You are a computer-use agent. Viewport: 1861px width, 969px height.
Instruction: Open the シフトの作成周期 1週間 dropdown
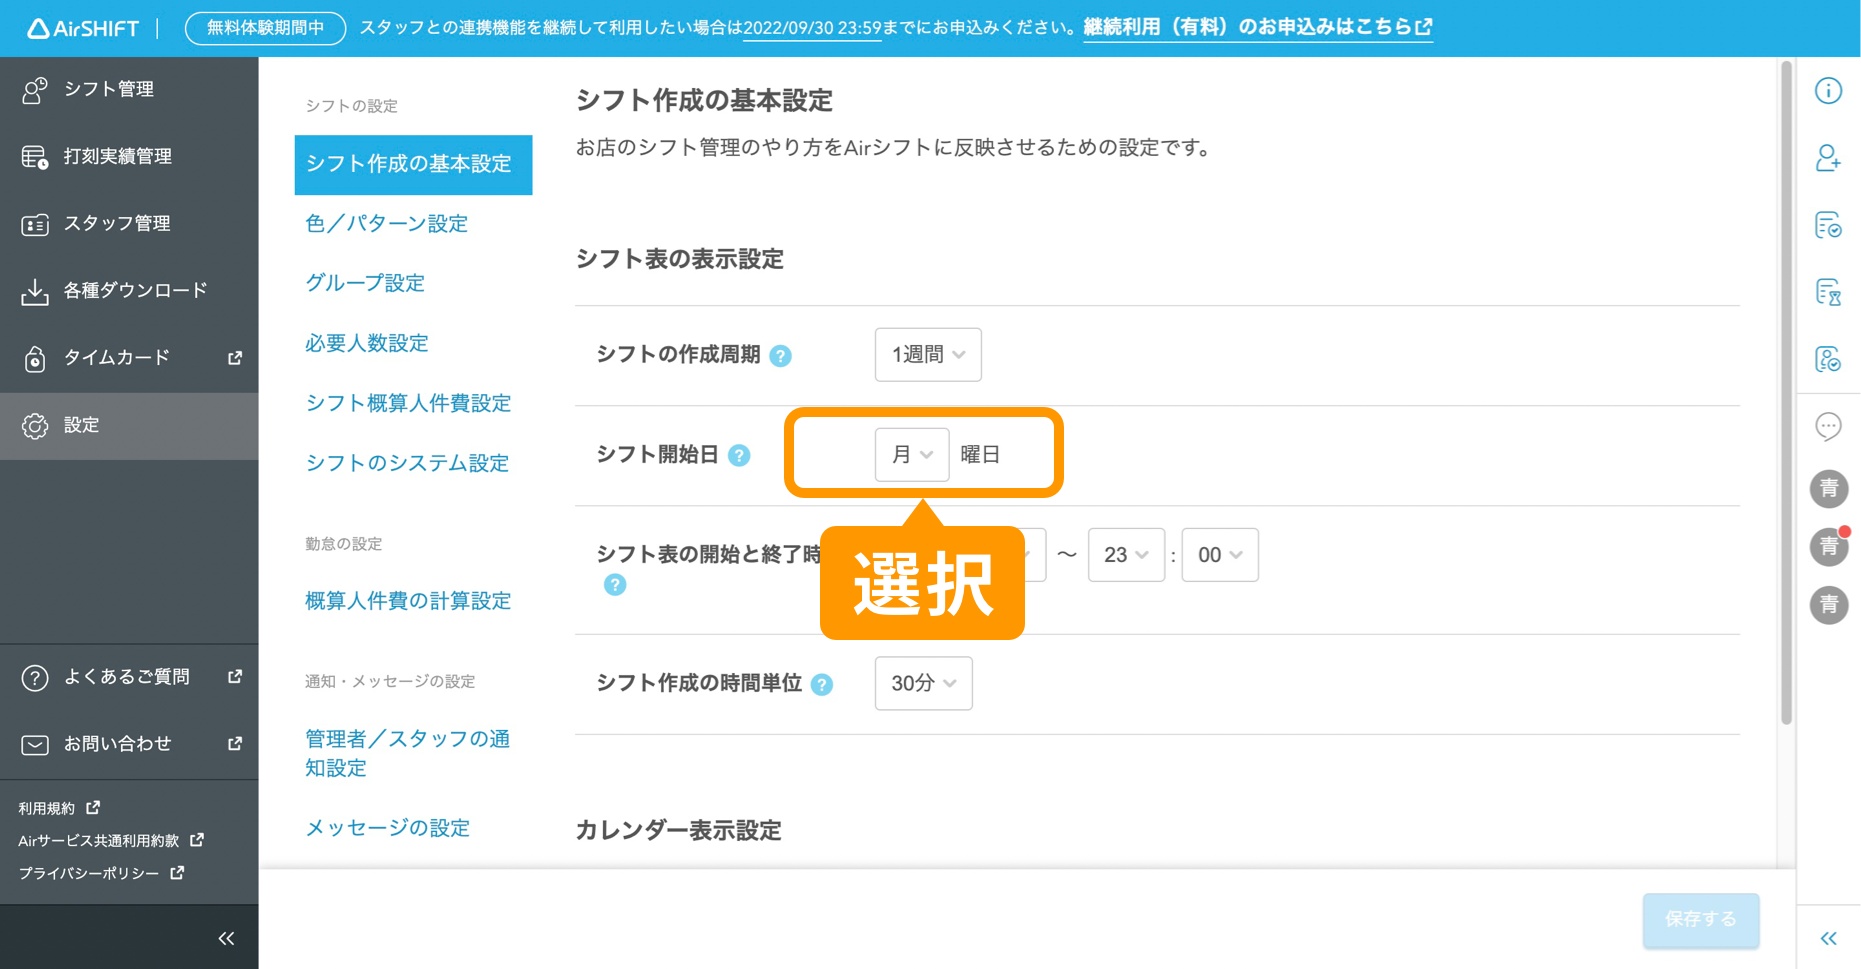pyautogui.click(x=927, y=355)
